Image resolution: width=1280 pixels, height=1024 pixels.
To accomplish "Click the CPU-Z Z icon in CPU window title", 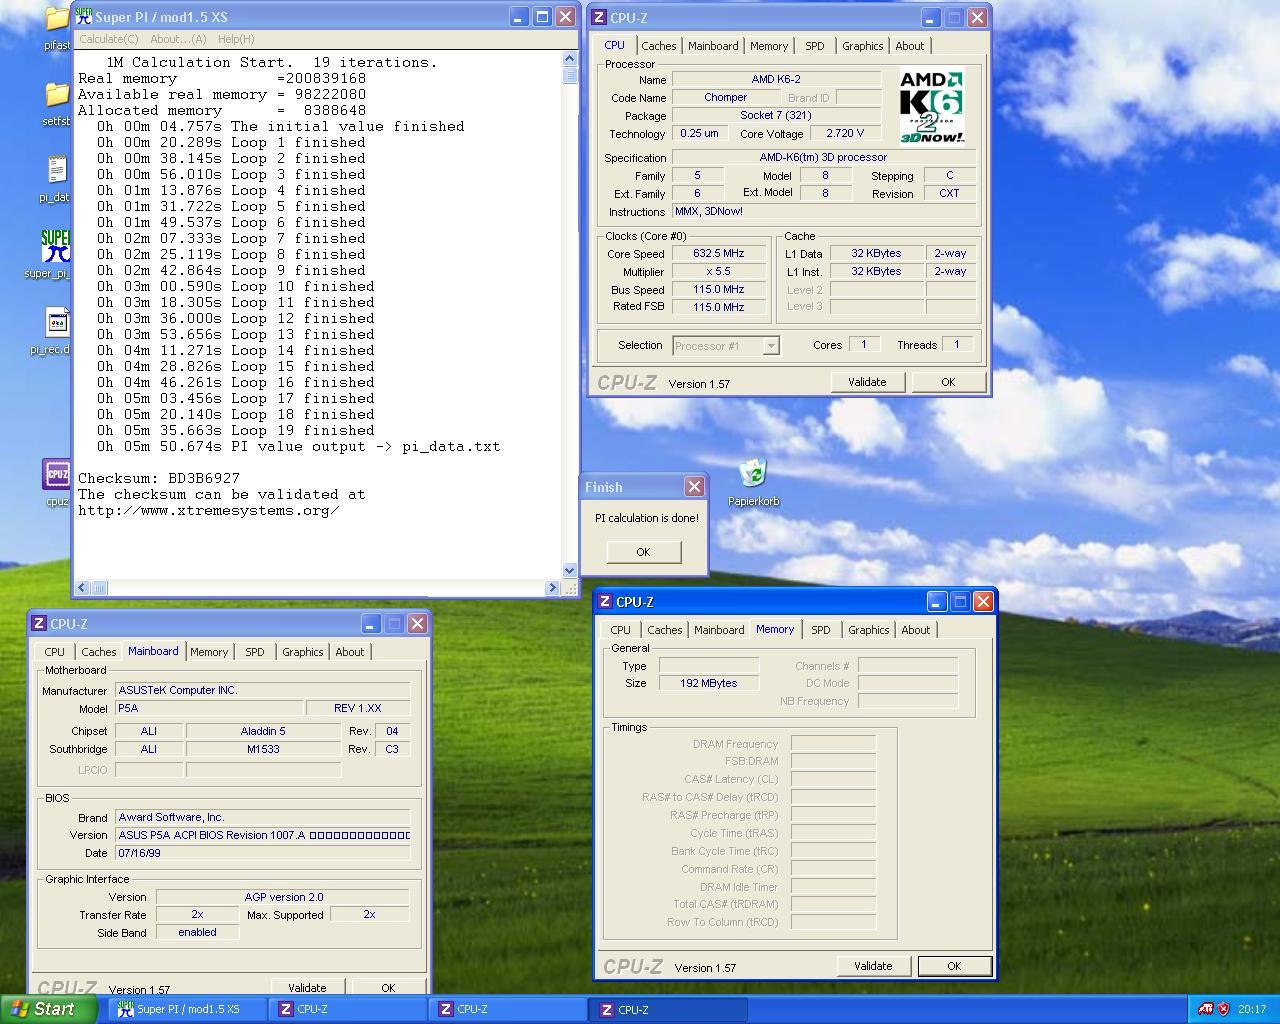I will tap(598, 17).
